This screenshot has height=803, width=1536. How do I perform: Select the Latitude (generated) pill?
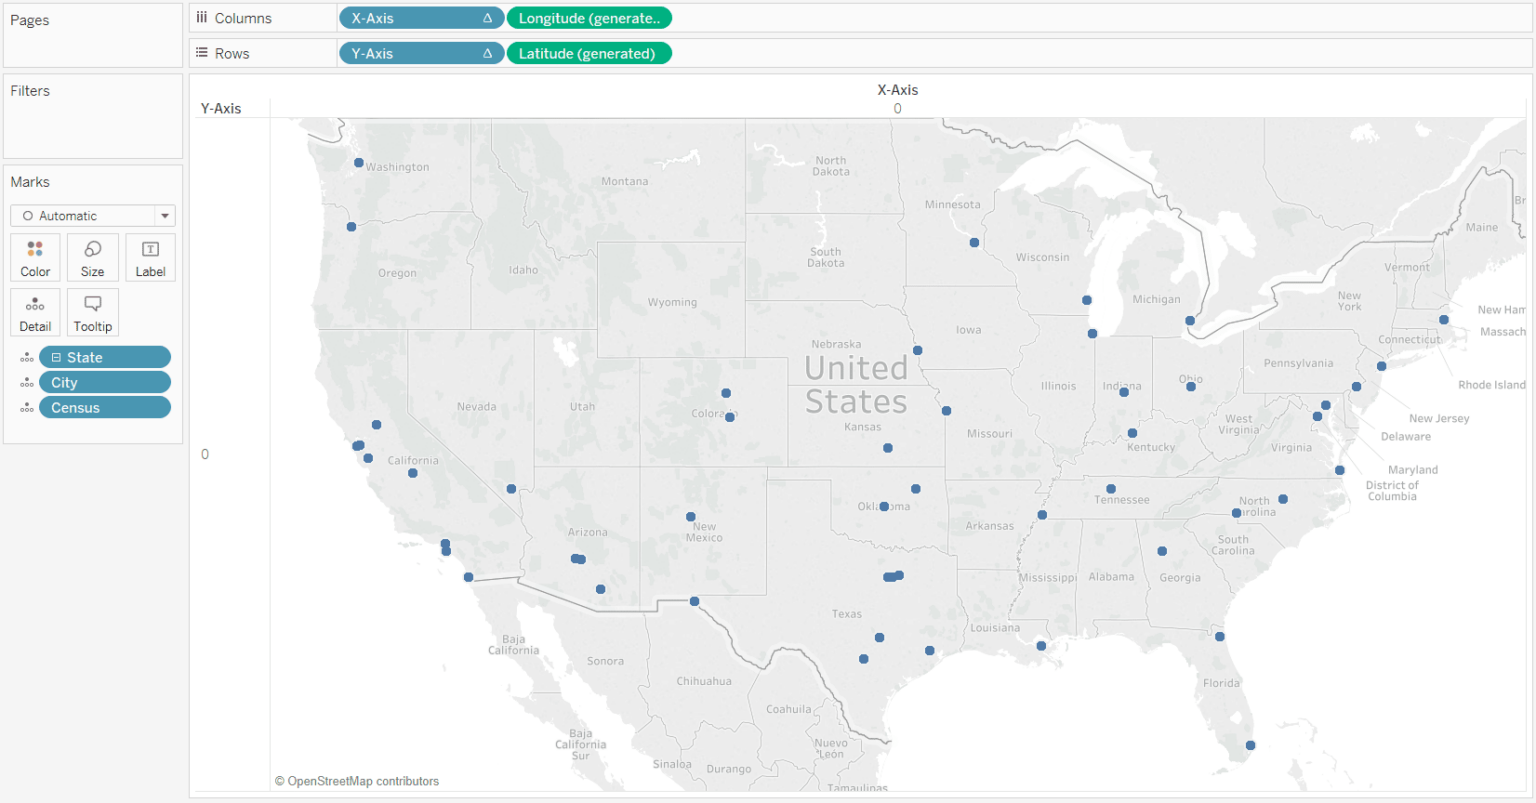point(589,53)
